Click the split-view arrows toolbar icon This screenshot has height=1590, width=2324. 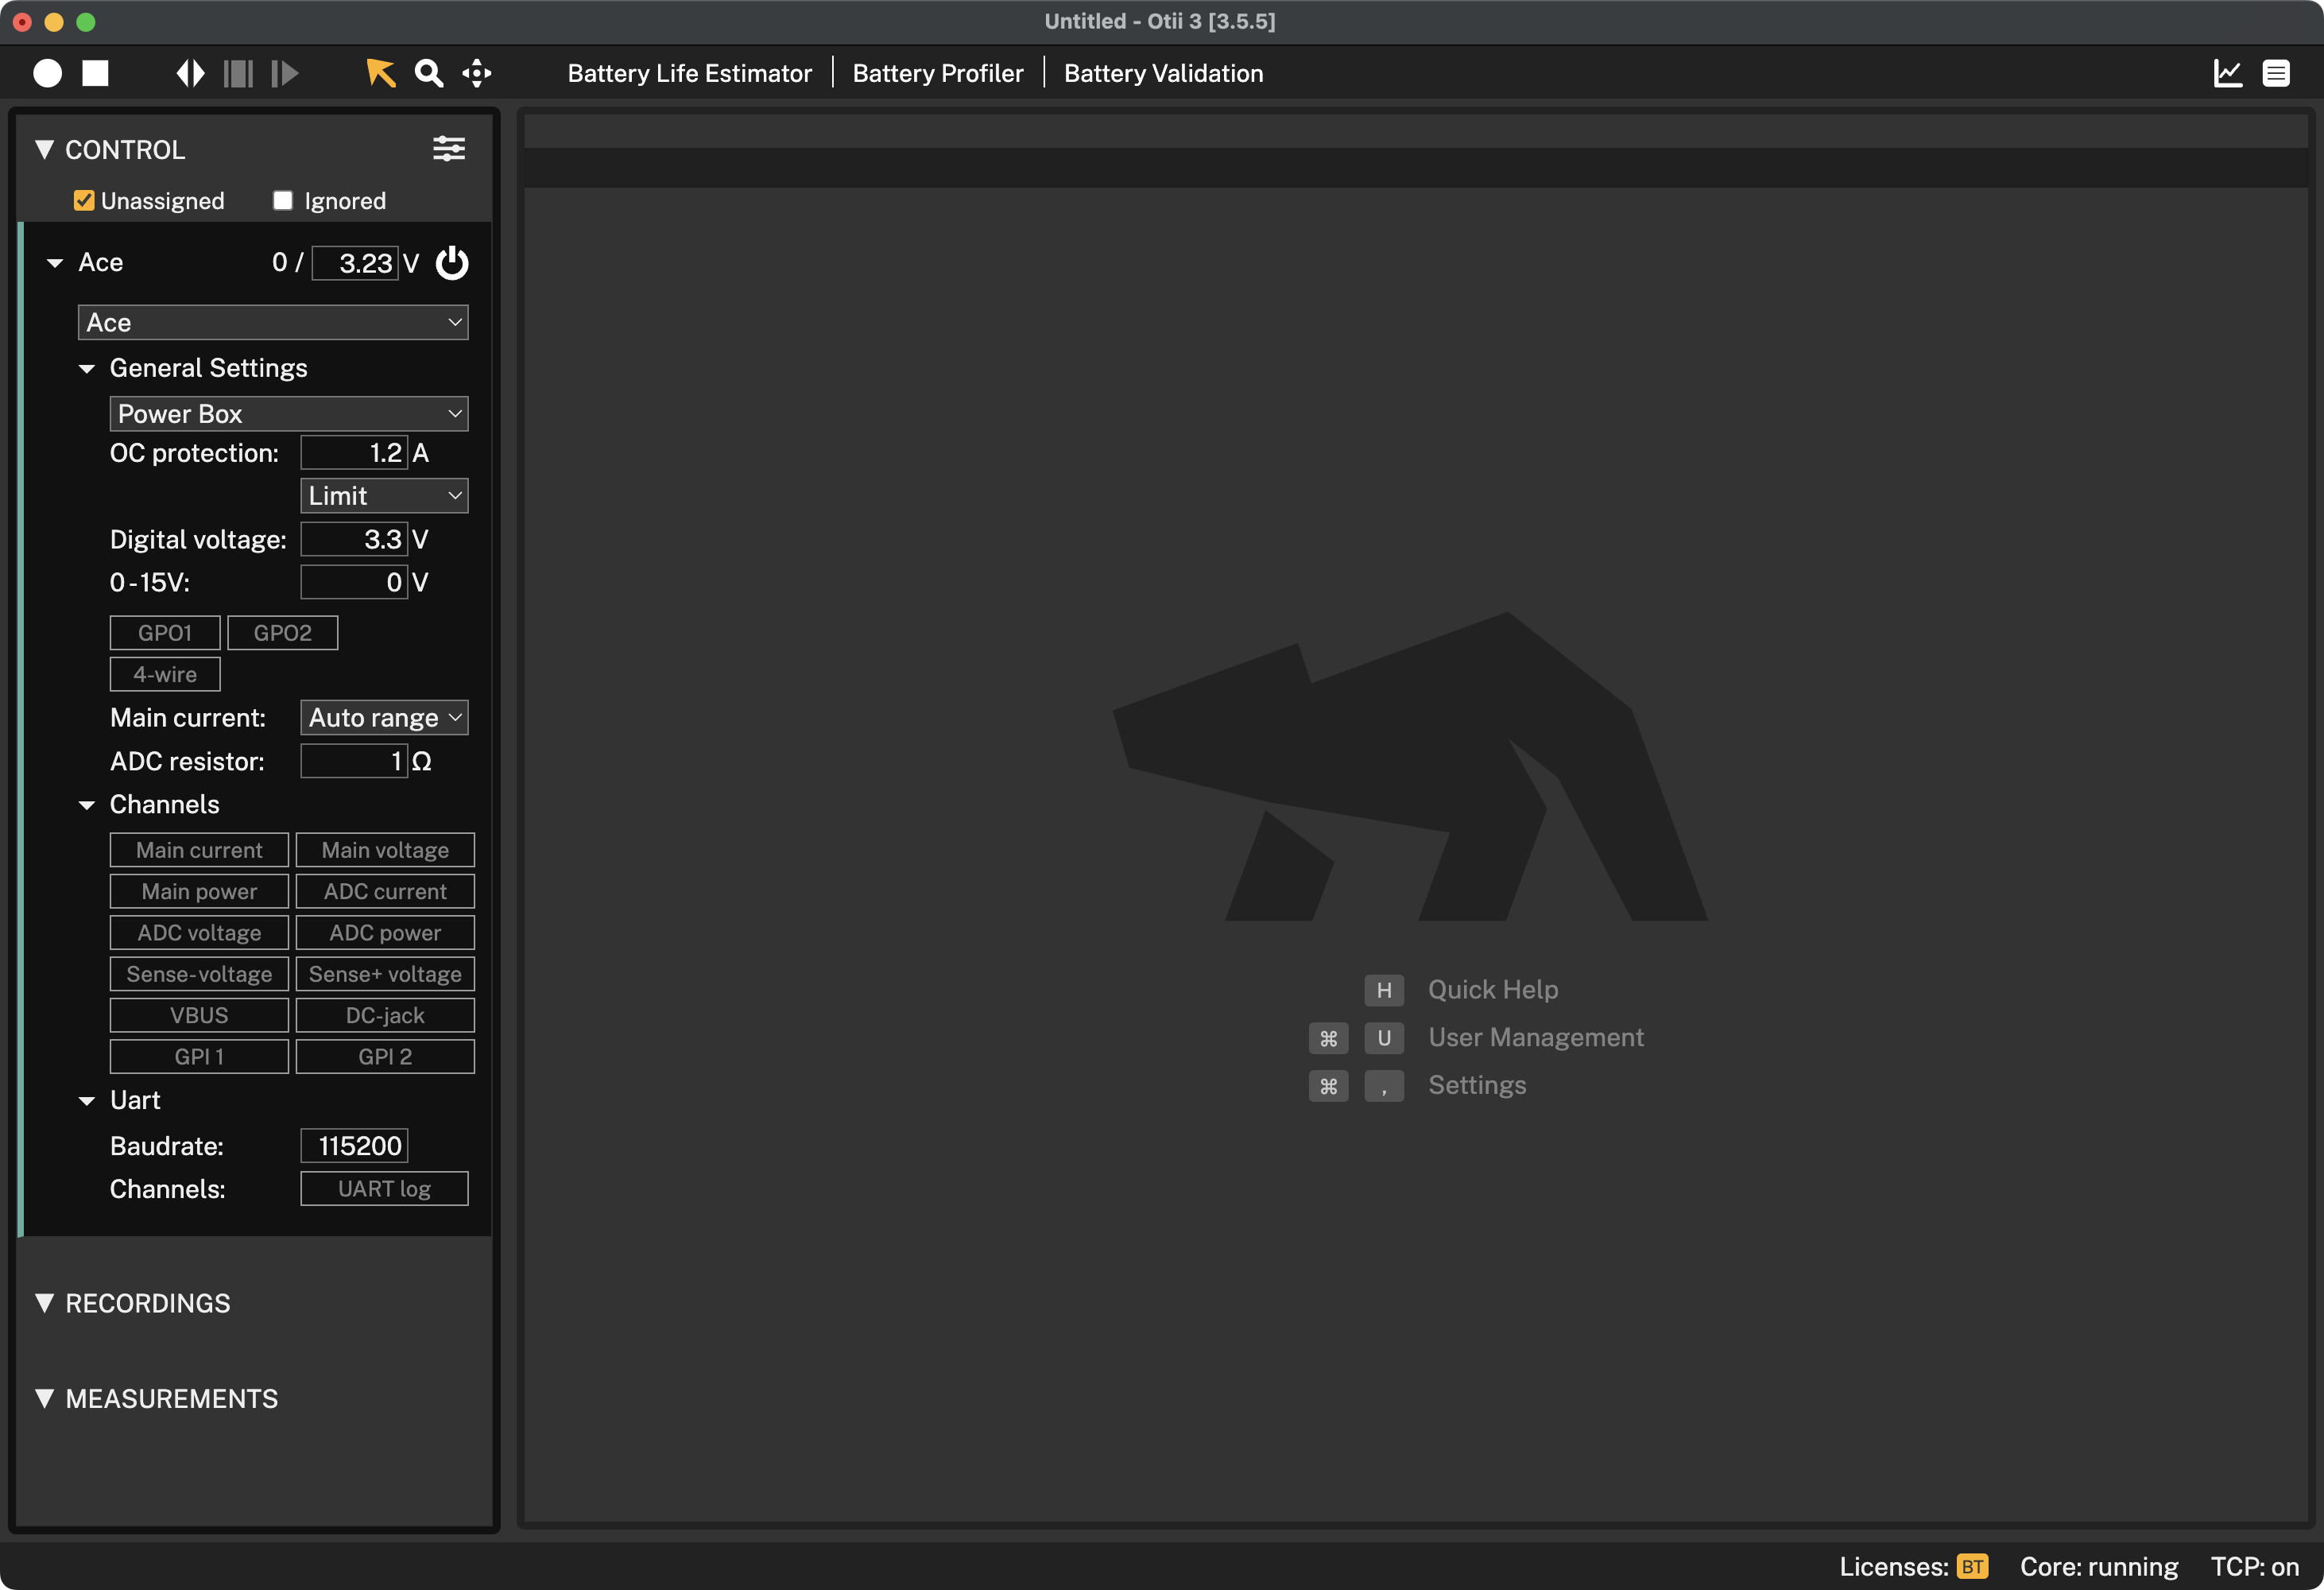coord(190,73)
